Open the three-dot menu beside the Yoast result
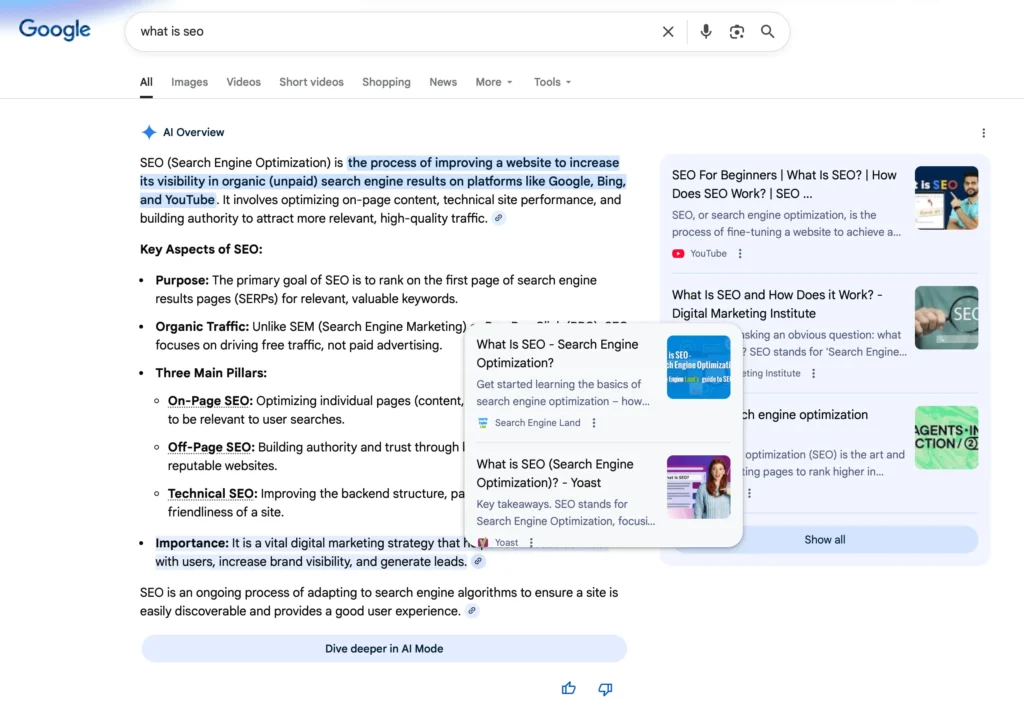This screenshot has height=712, width=1024. point(531,541)
